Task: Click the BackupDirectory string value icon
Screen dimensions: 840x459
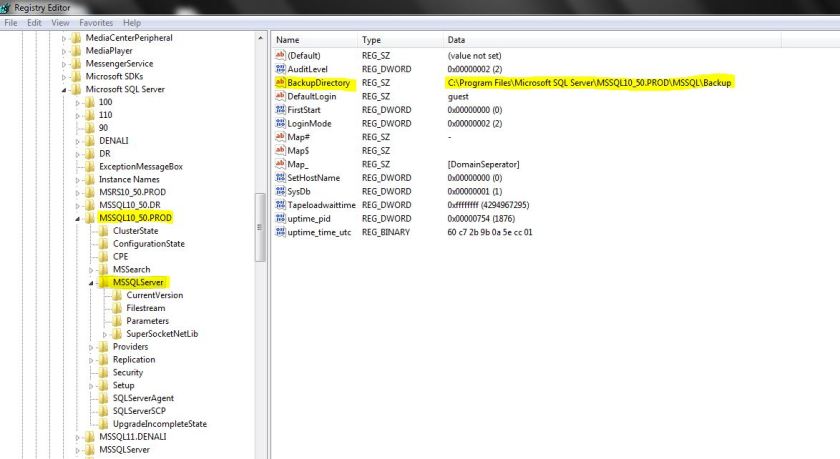Action: pos(280,83)
